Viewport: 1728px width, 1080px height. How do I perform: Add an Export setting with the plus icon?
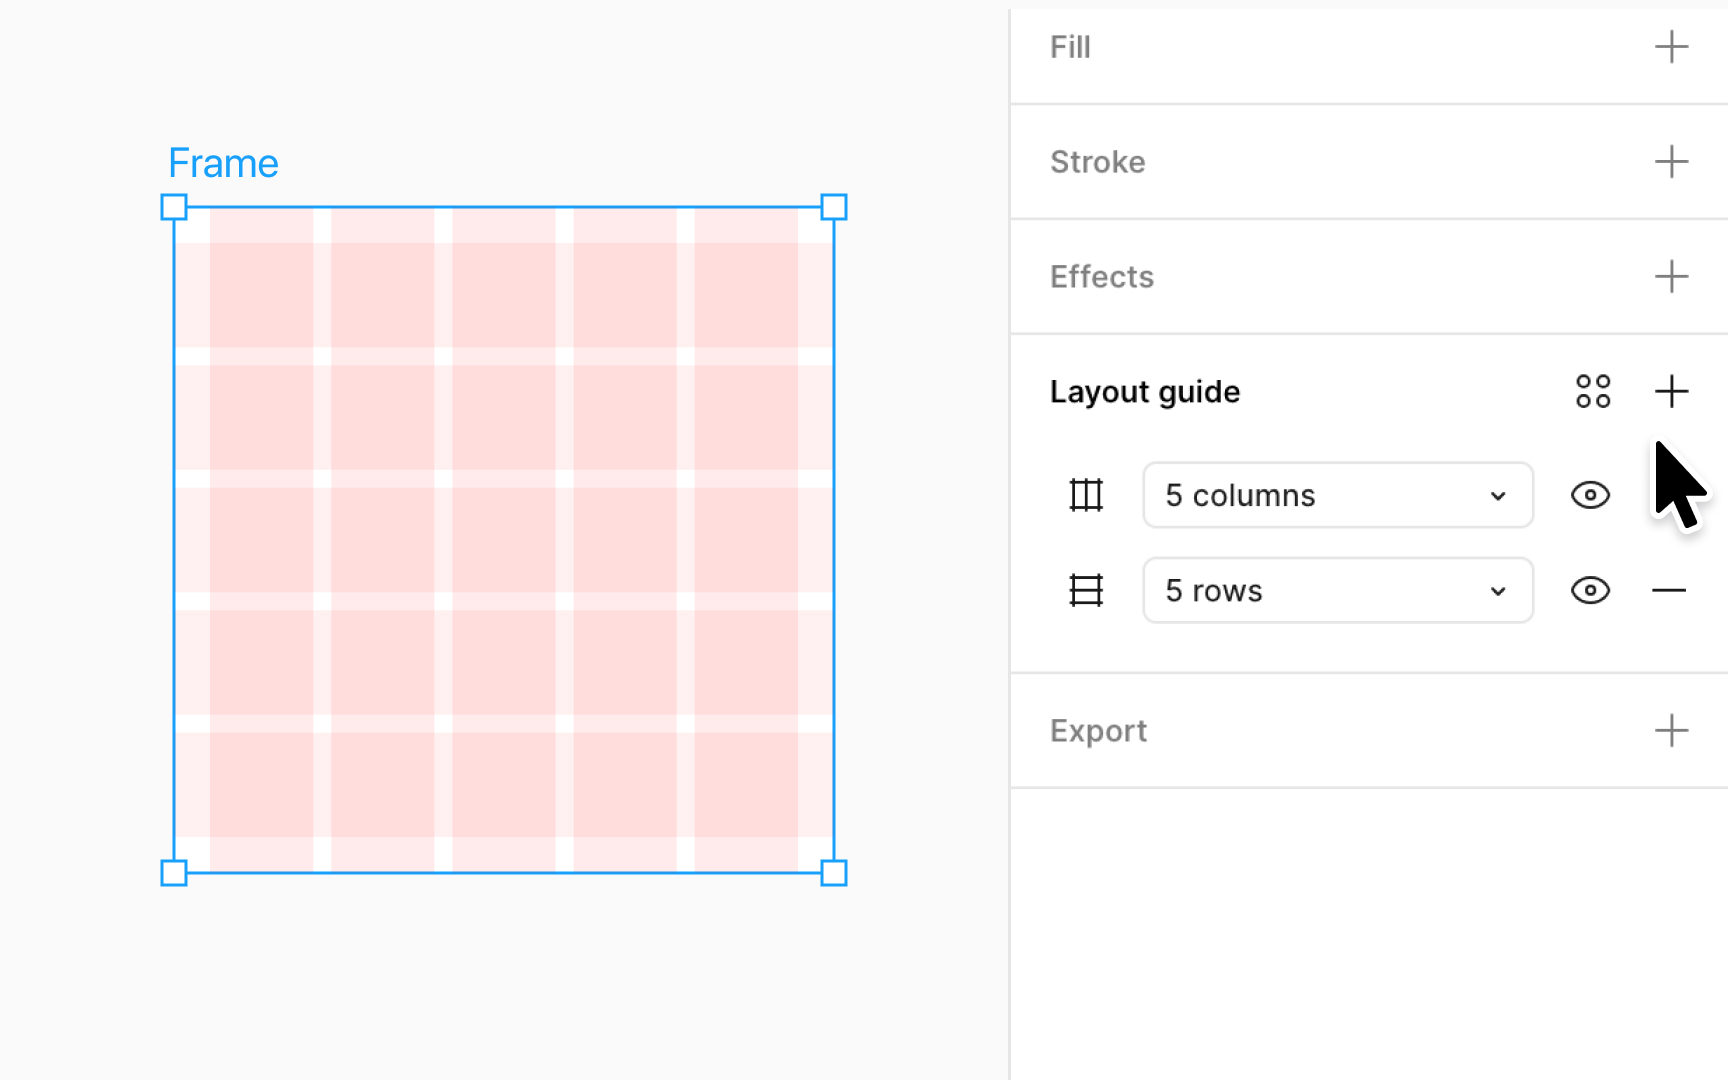coord(1671,730)
